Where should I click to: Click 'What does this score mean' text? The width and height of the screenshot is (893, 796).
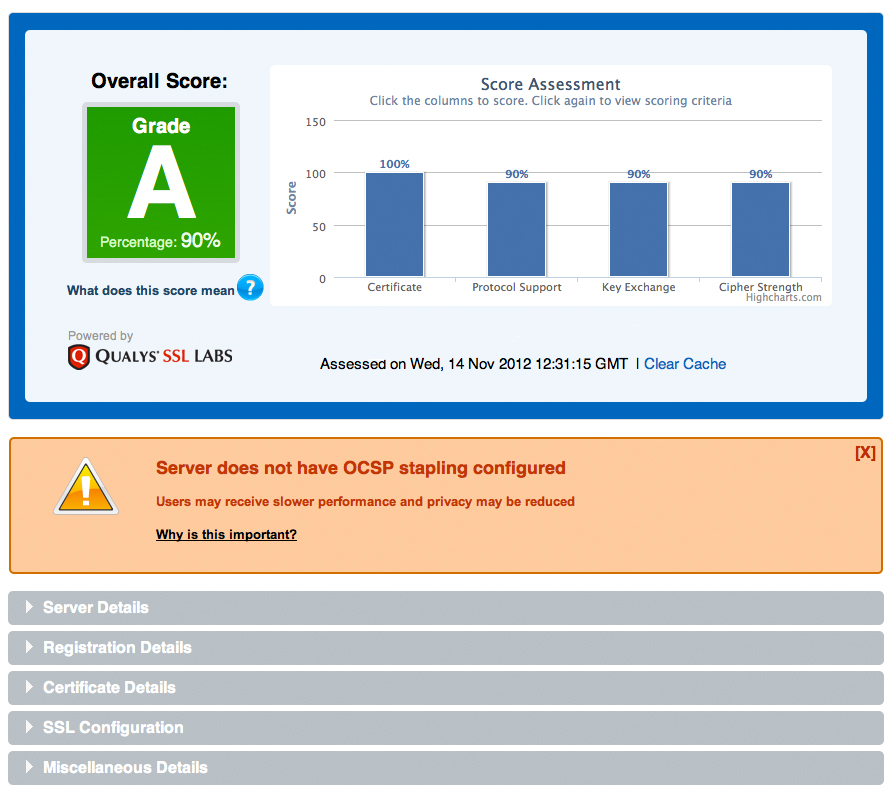[x=150, y=291]
